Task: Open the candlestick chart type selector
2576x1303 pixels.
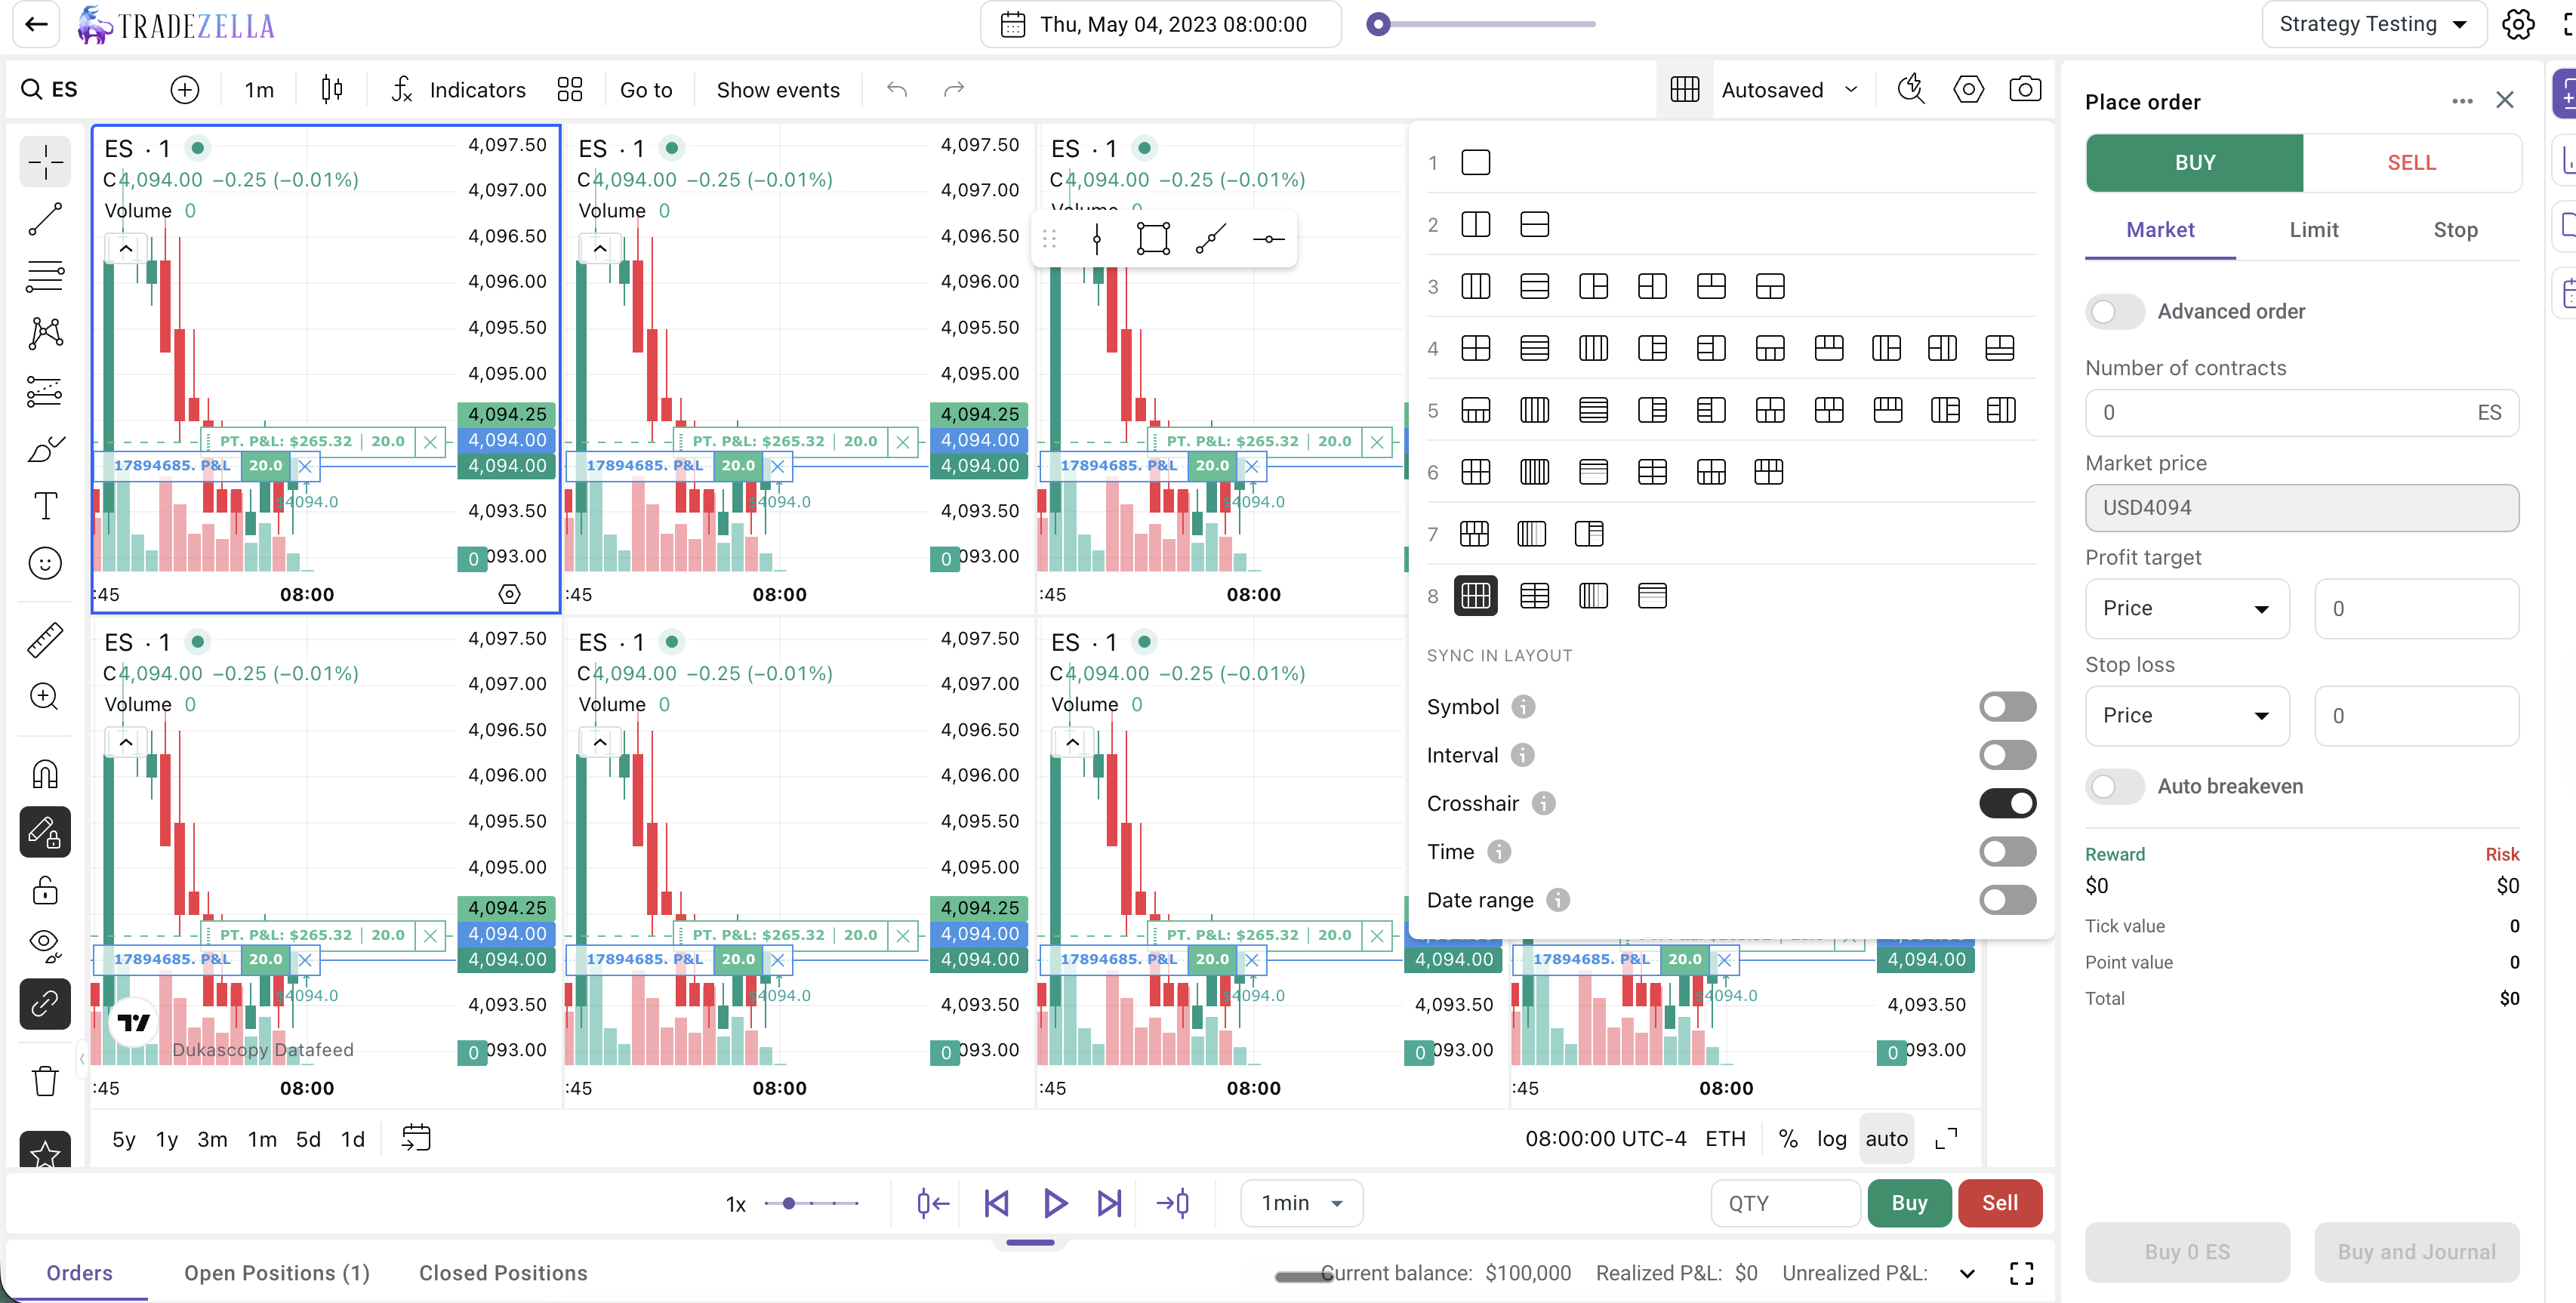Action: point(332,90)
